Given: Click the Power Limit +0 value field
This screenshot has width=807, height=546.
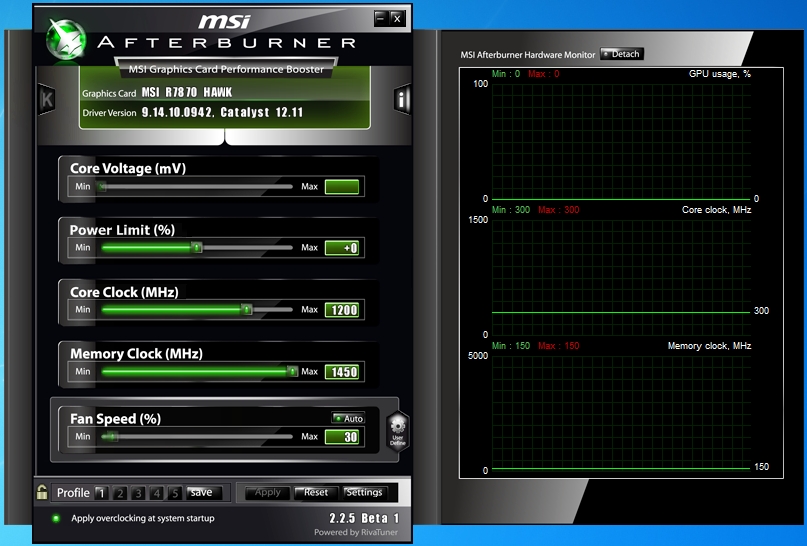Looking at the screenshot, I should tap(342, 248).
